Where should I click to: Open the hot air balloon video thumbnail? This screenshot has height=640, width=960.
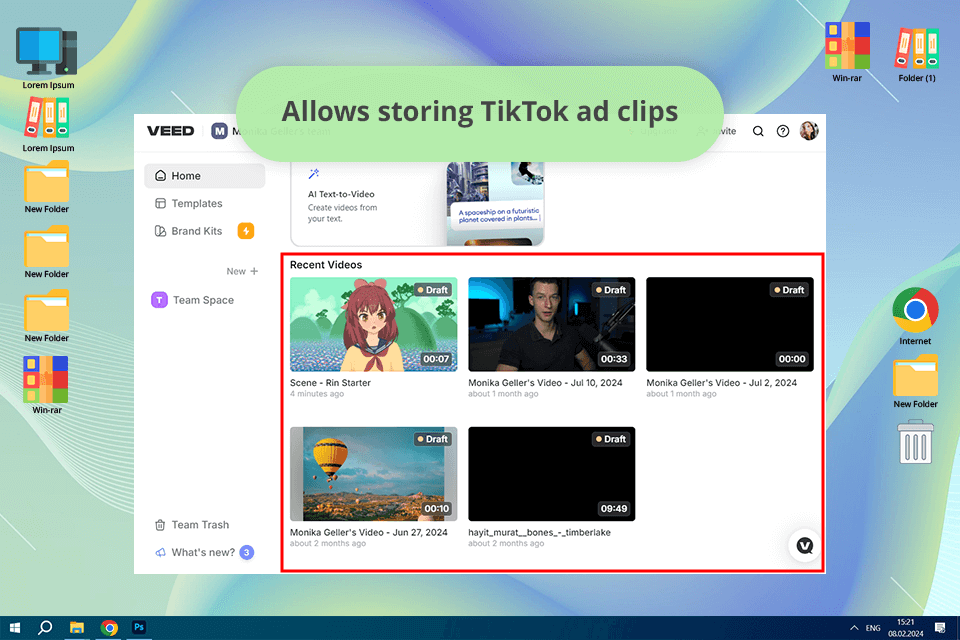pos(373,474)
